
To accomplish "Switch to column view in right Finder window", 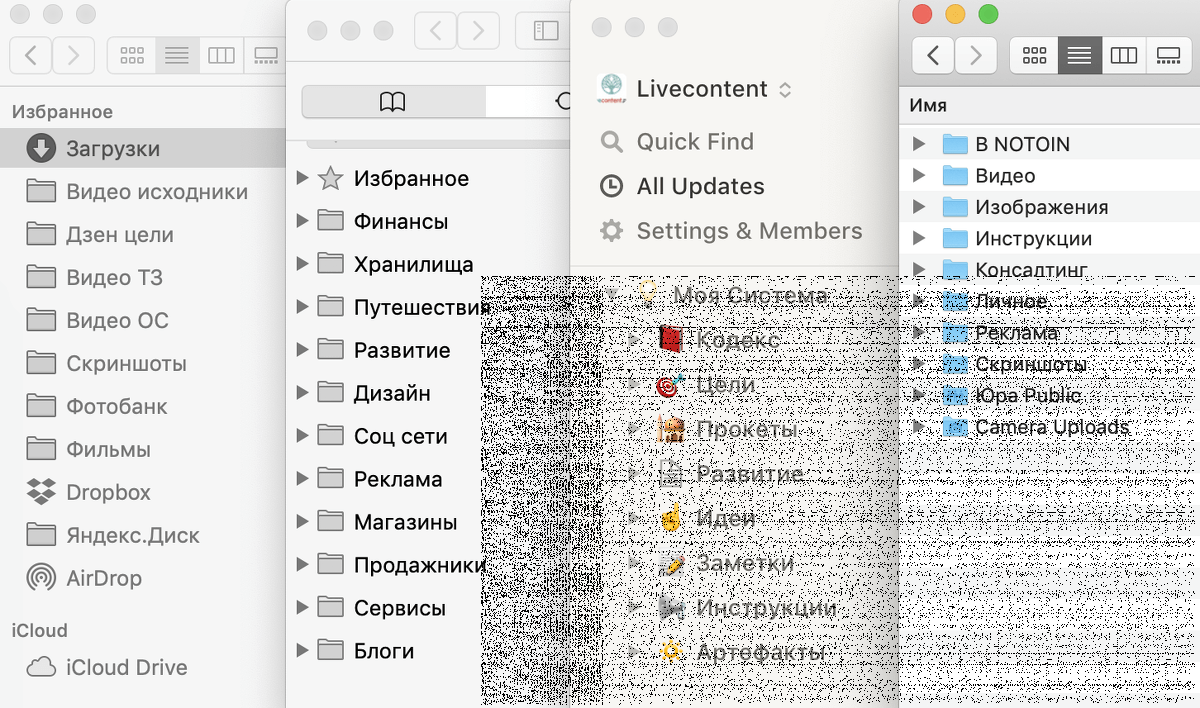I will tap(1124, 55).
